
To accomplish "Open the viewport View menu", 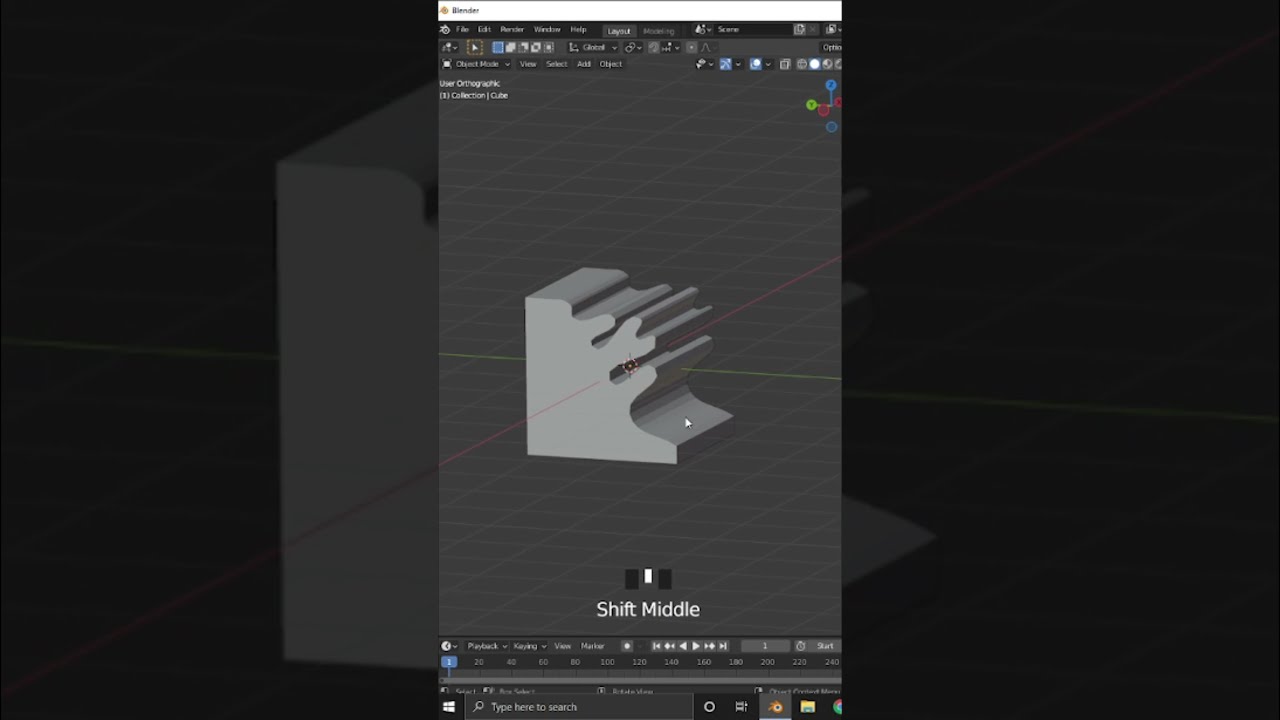I will [x=528, y=64].
